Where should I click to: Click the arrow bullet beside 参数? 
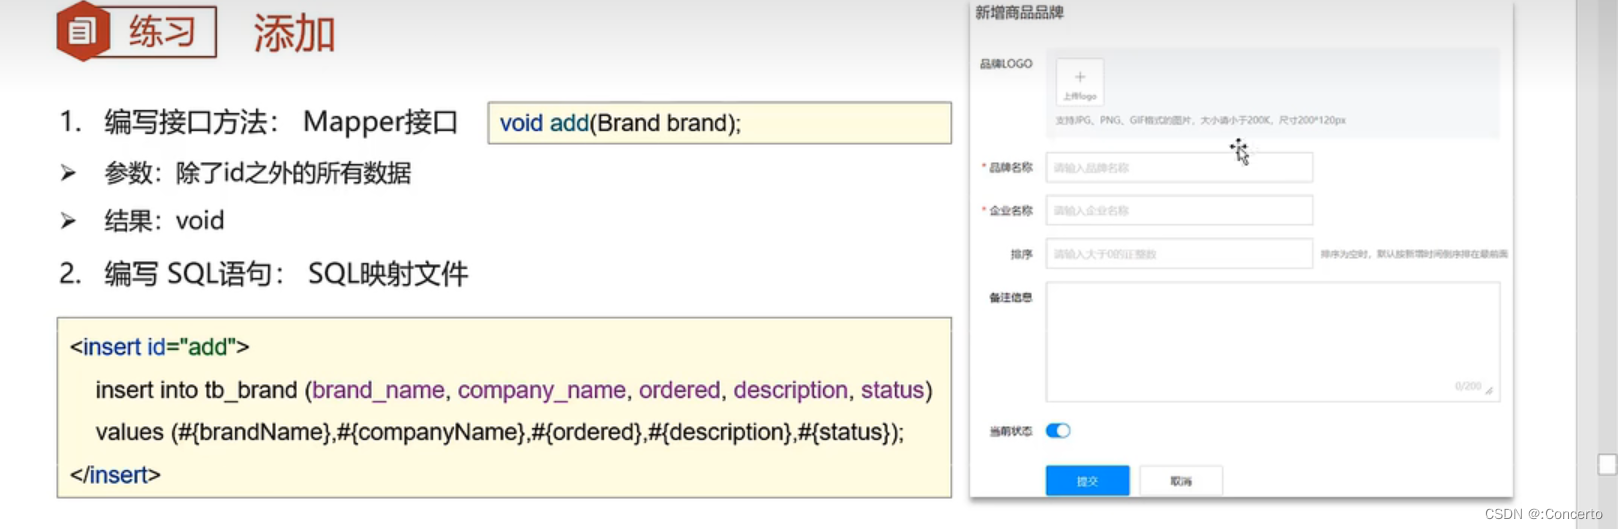pos(68,173)
